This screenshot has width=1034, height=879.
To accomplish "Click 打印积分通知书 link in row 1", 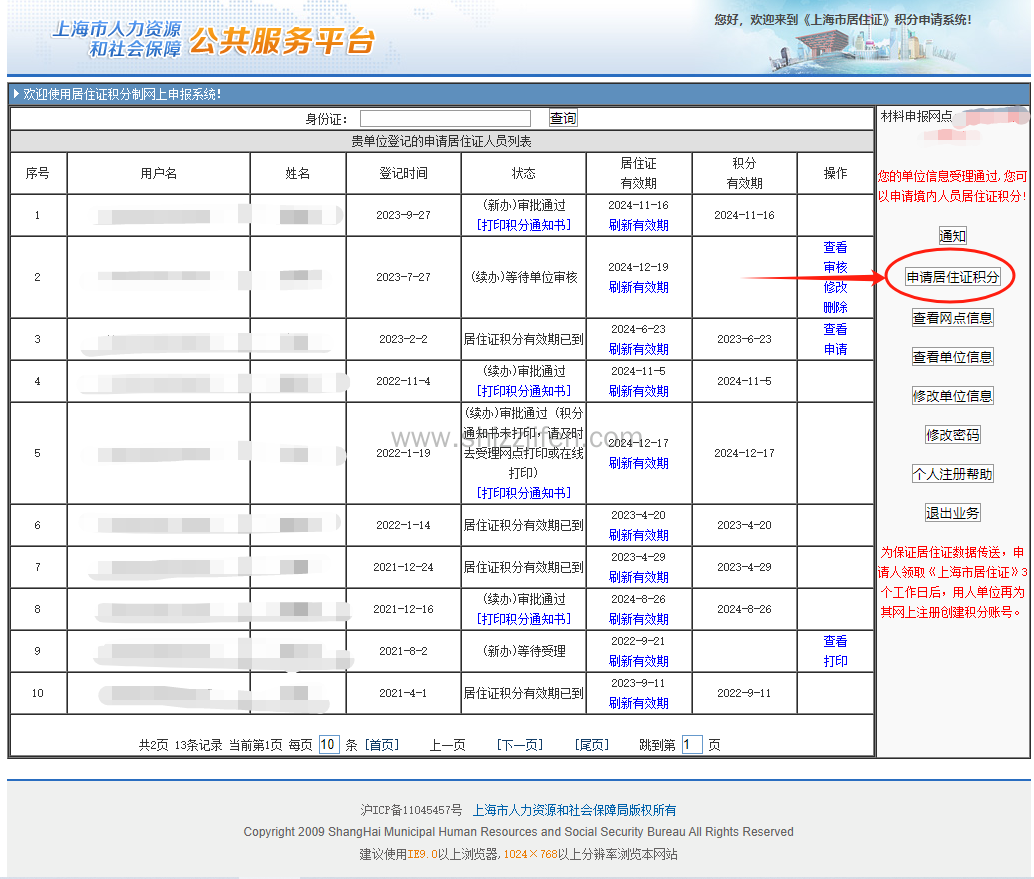I will pyautogui.click(x=523, y=225).
